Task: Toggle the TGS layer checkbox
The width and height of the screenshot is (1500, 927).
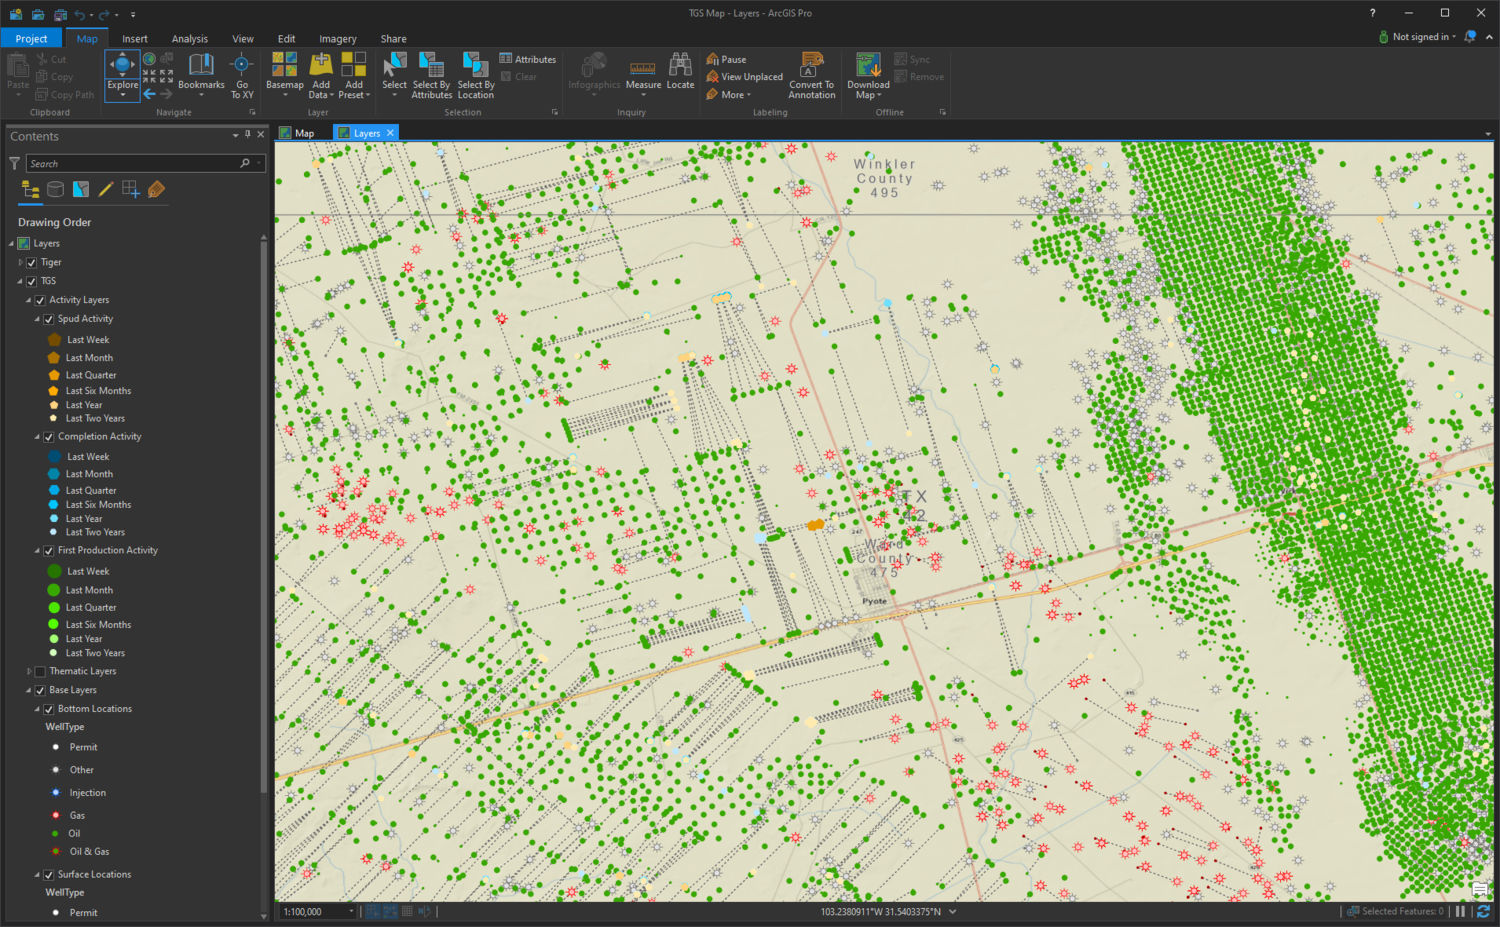Action: coord(32,281)
